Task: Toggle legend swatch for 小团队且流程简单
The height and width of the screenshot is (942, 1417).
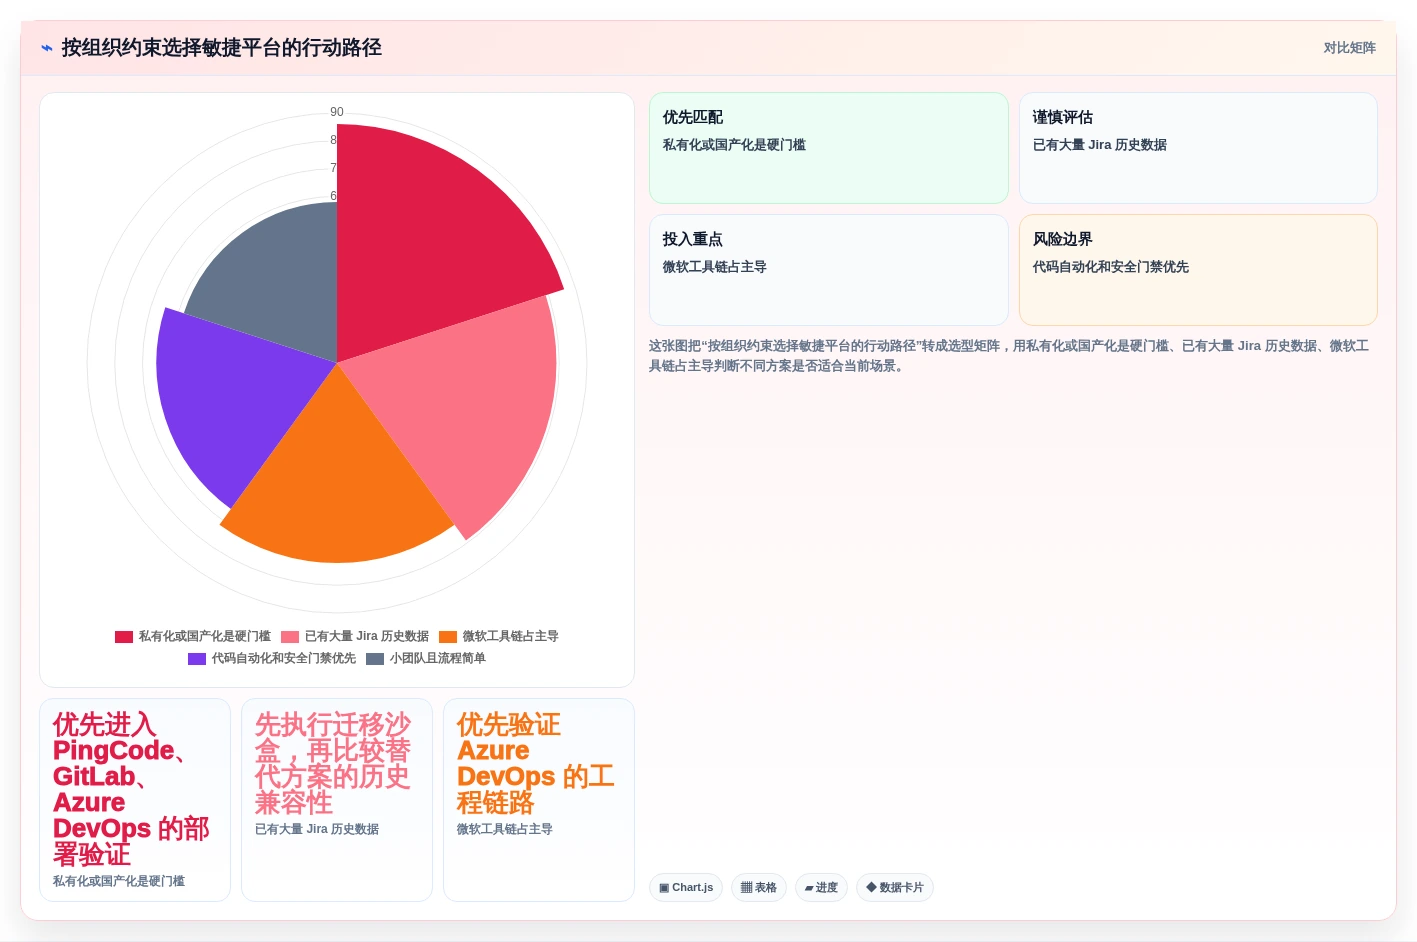Action: (x=375, y=658)
